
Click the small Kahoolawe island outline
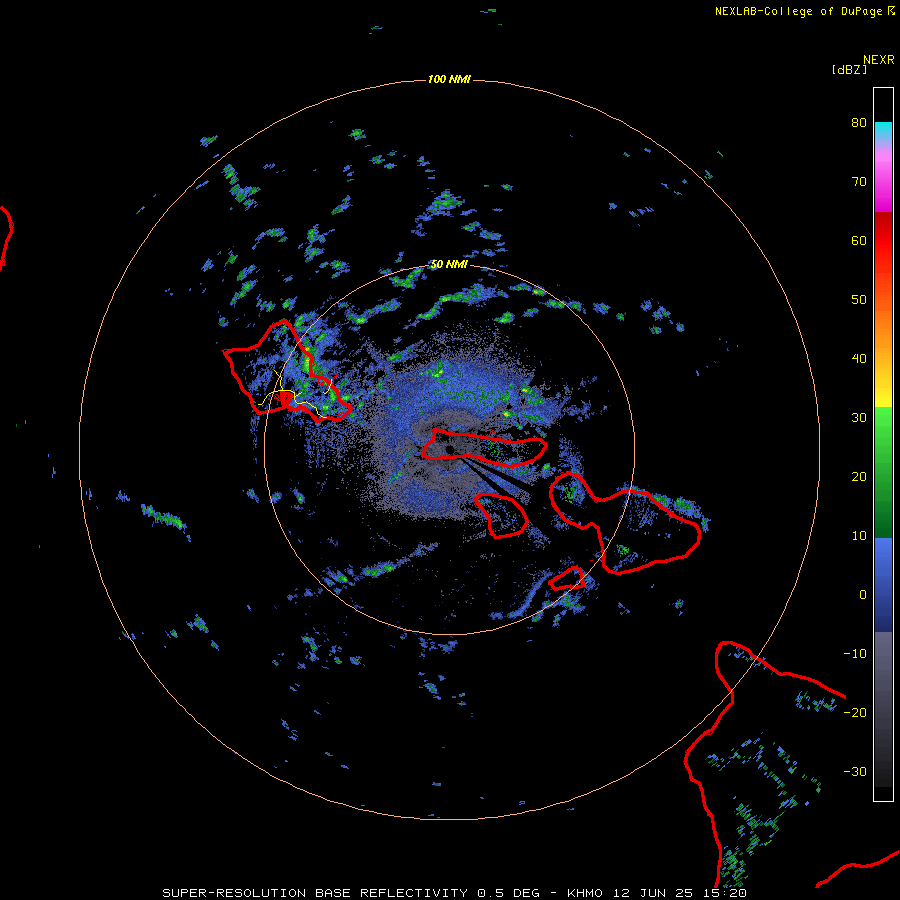(x=567, y=579)
